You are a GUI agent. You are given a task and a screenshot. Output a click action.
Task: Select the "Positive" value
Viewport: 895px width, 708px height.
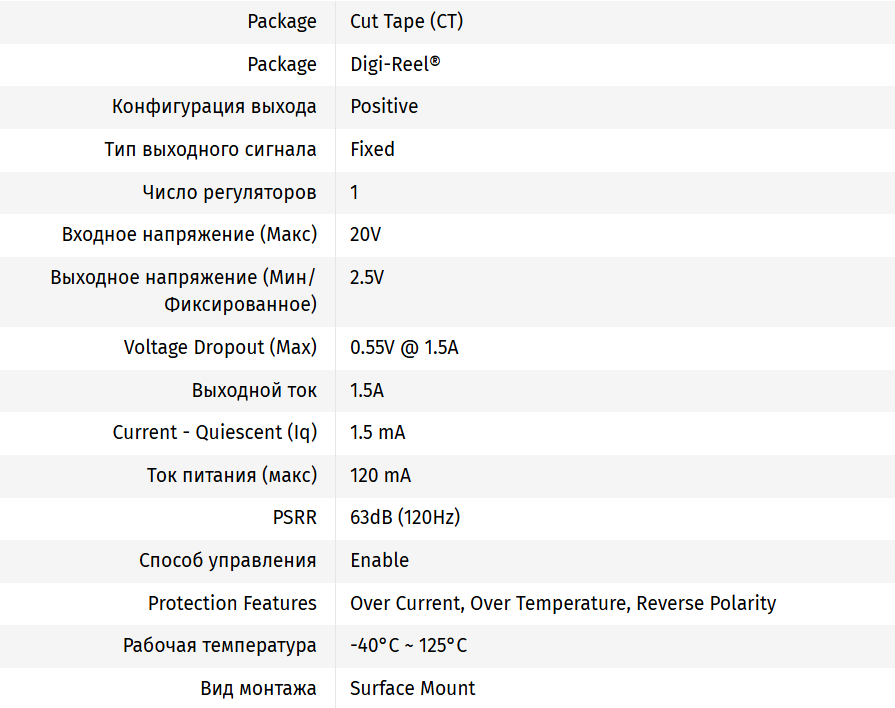[384, 106]
